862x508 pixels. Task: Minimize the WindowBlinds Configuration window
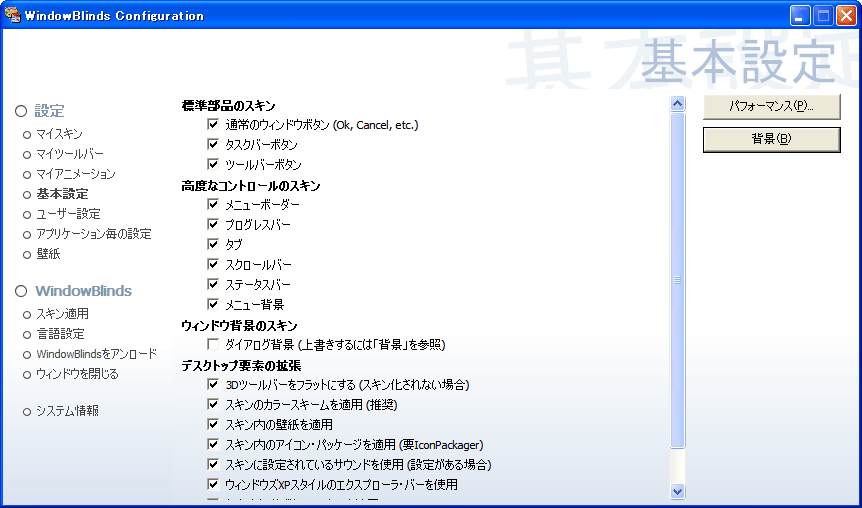(x=800, y=16)
